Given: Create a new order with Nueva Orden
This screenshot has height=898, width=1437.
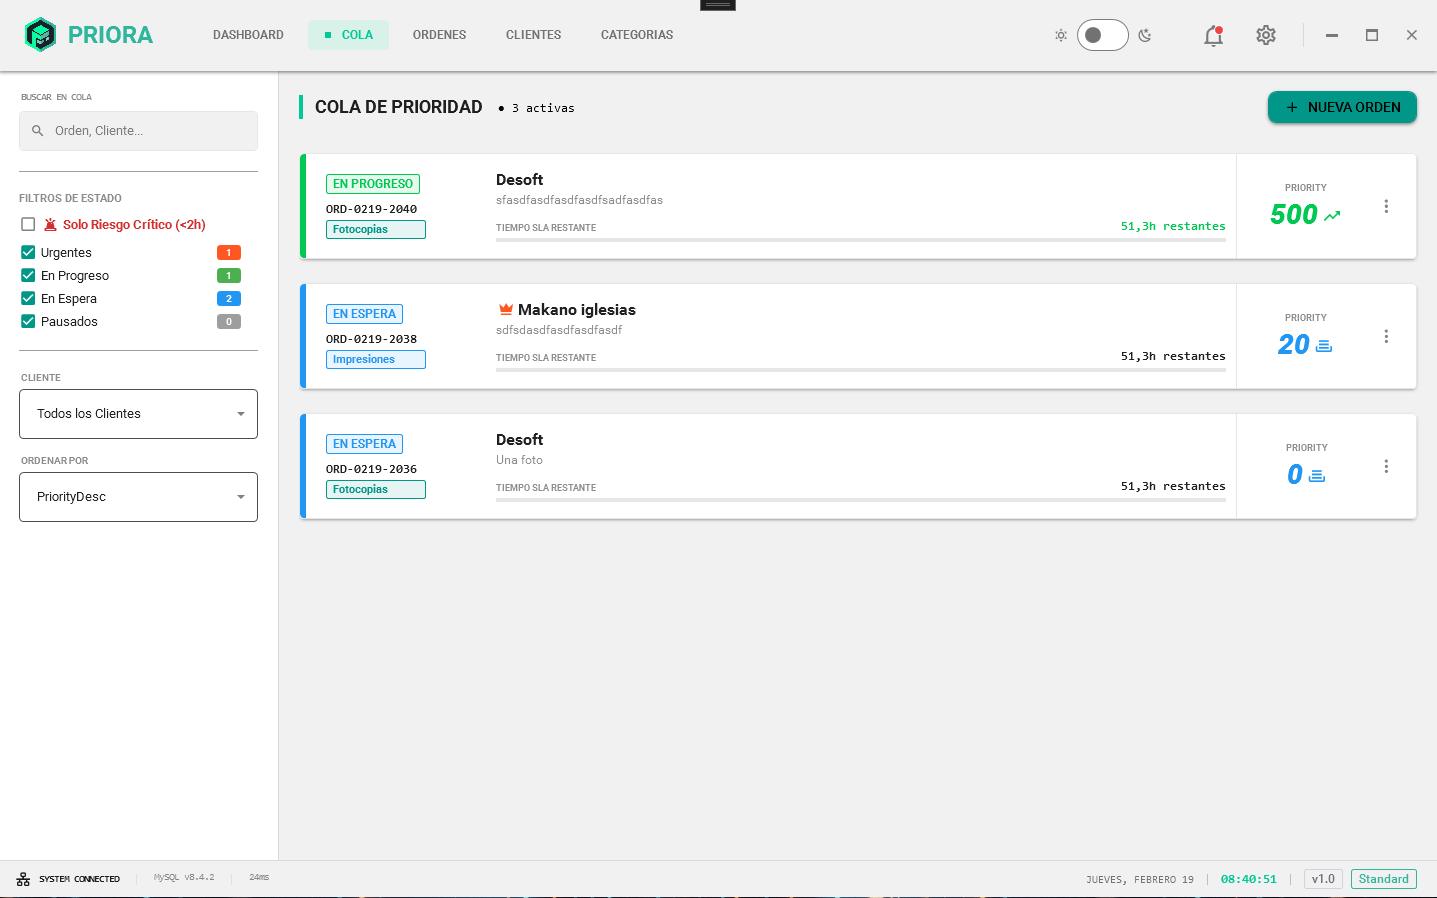Looking at the screenshot, I should pyautogui.click(x=1342, y=107).
